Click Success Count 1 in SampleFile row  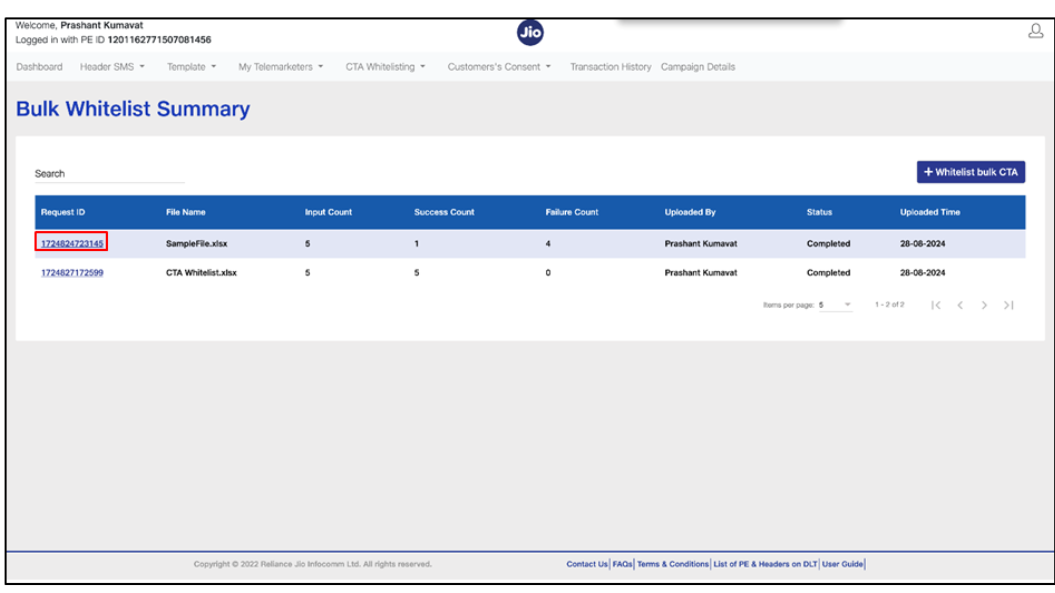point(416,244)
